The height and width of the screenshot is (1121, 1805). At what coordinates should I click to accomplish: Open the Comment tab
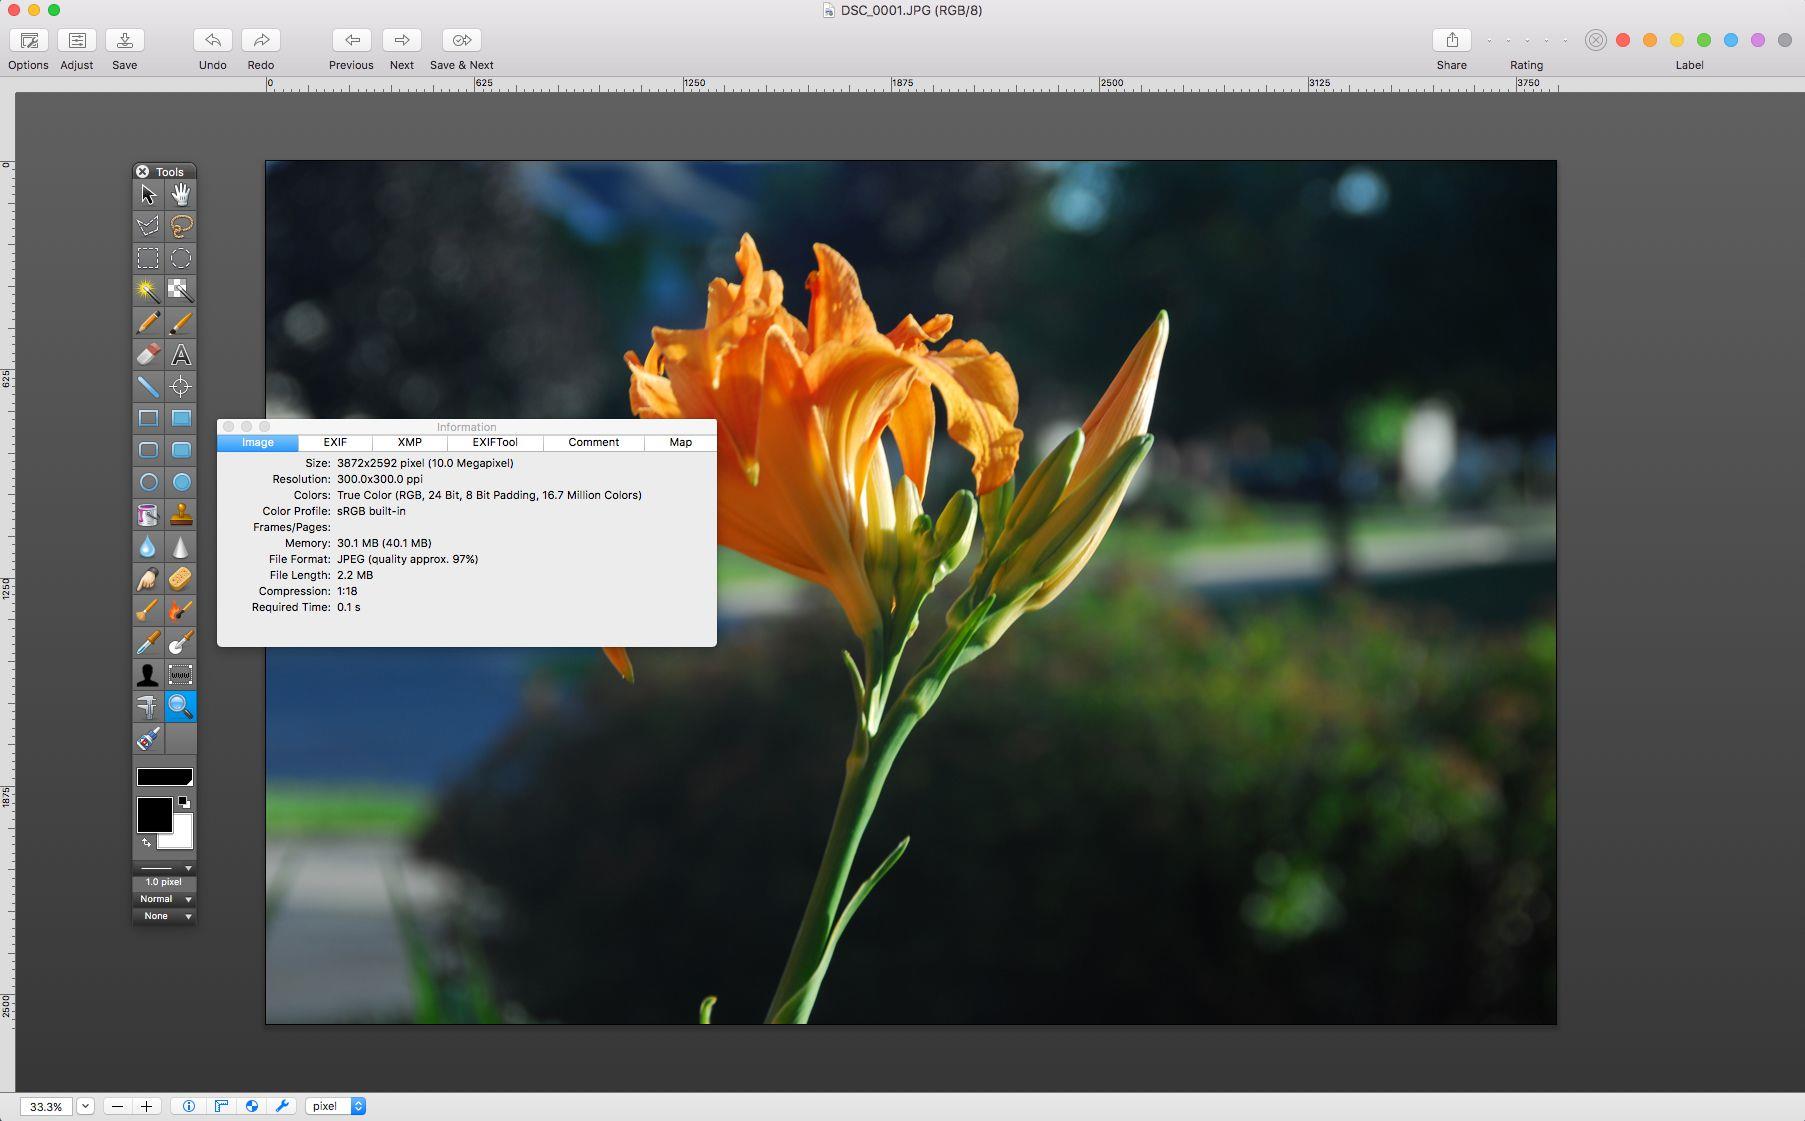click(594, 442)
